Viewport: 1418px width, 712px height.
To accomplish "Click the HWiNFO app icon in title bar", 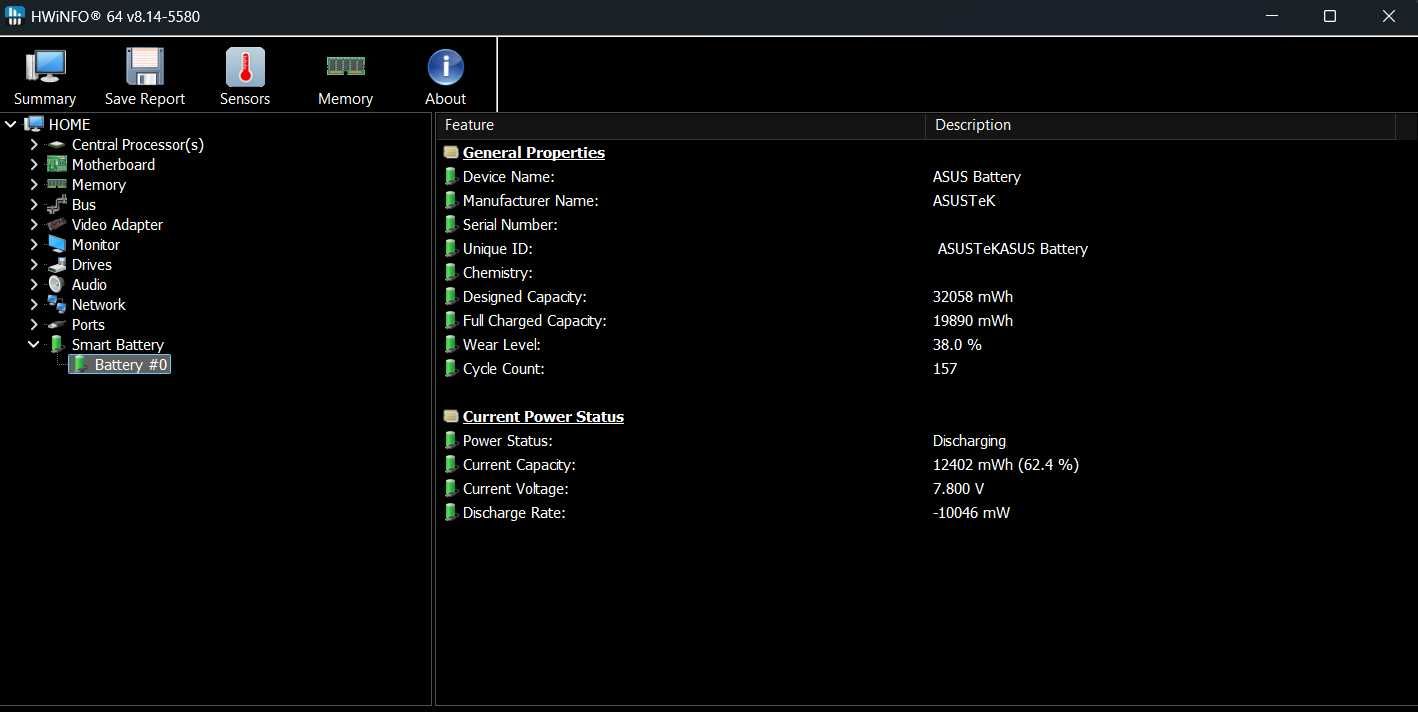I will 15,16.
